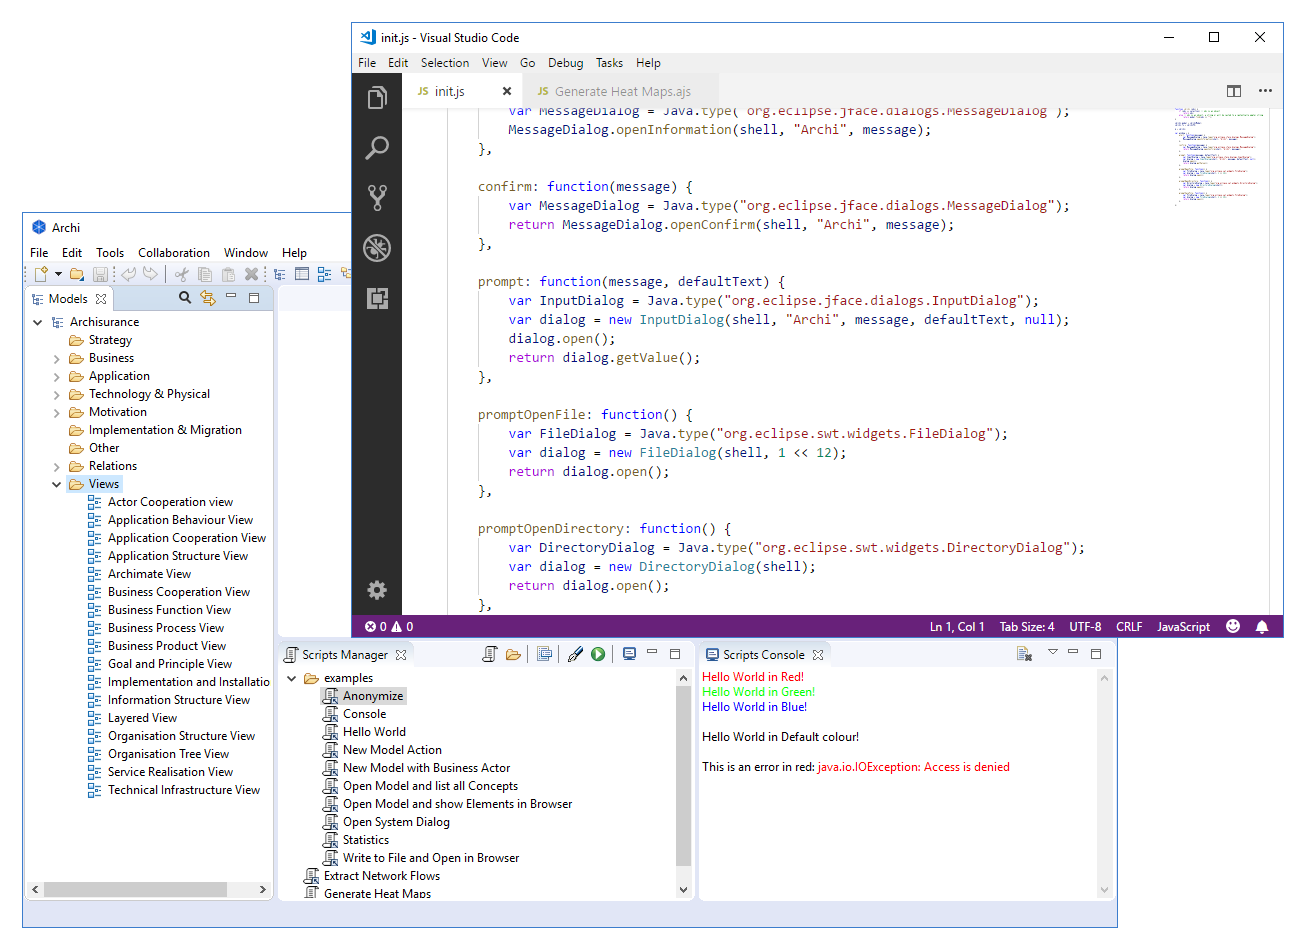
Task: Run the selected script with green play icon
Action: click(x=598, y=654)
